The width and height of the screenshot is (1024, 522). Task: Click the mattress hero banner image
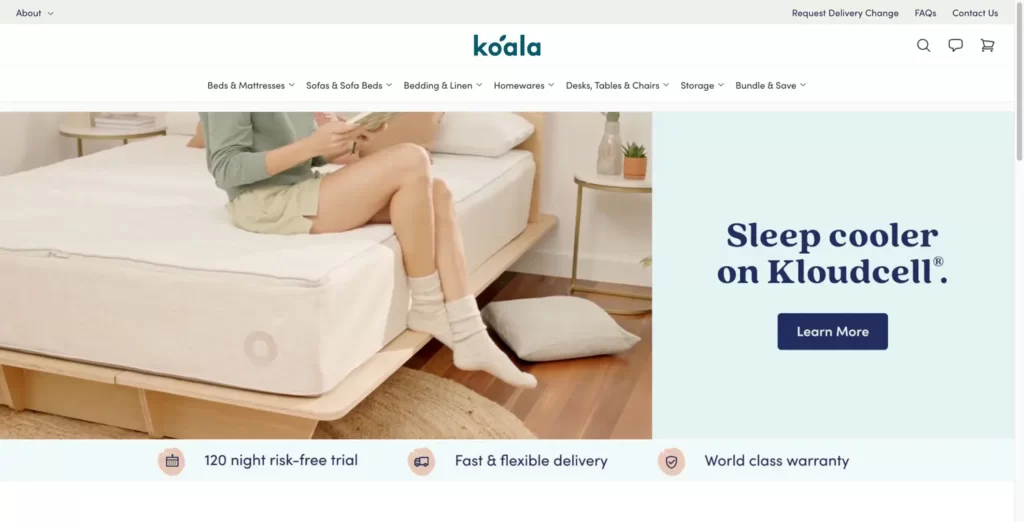click(326, 275)
